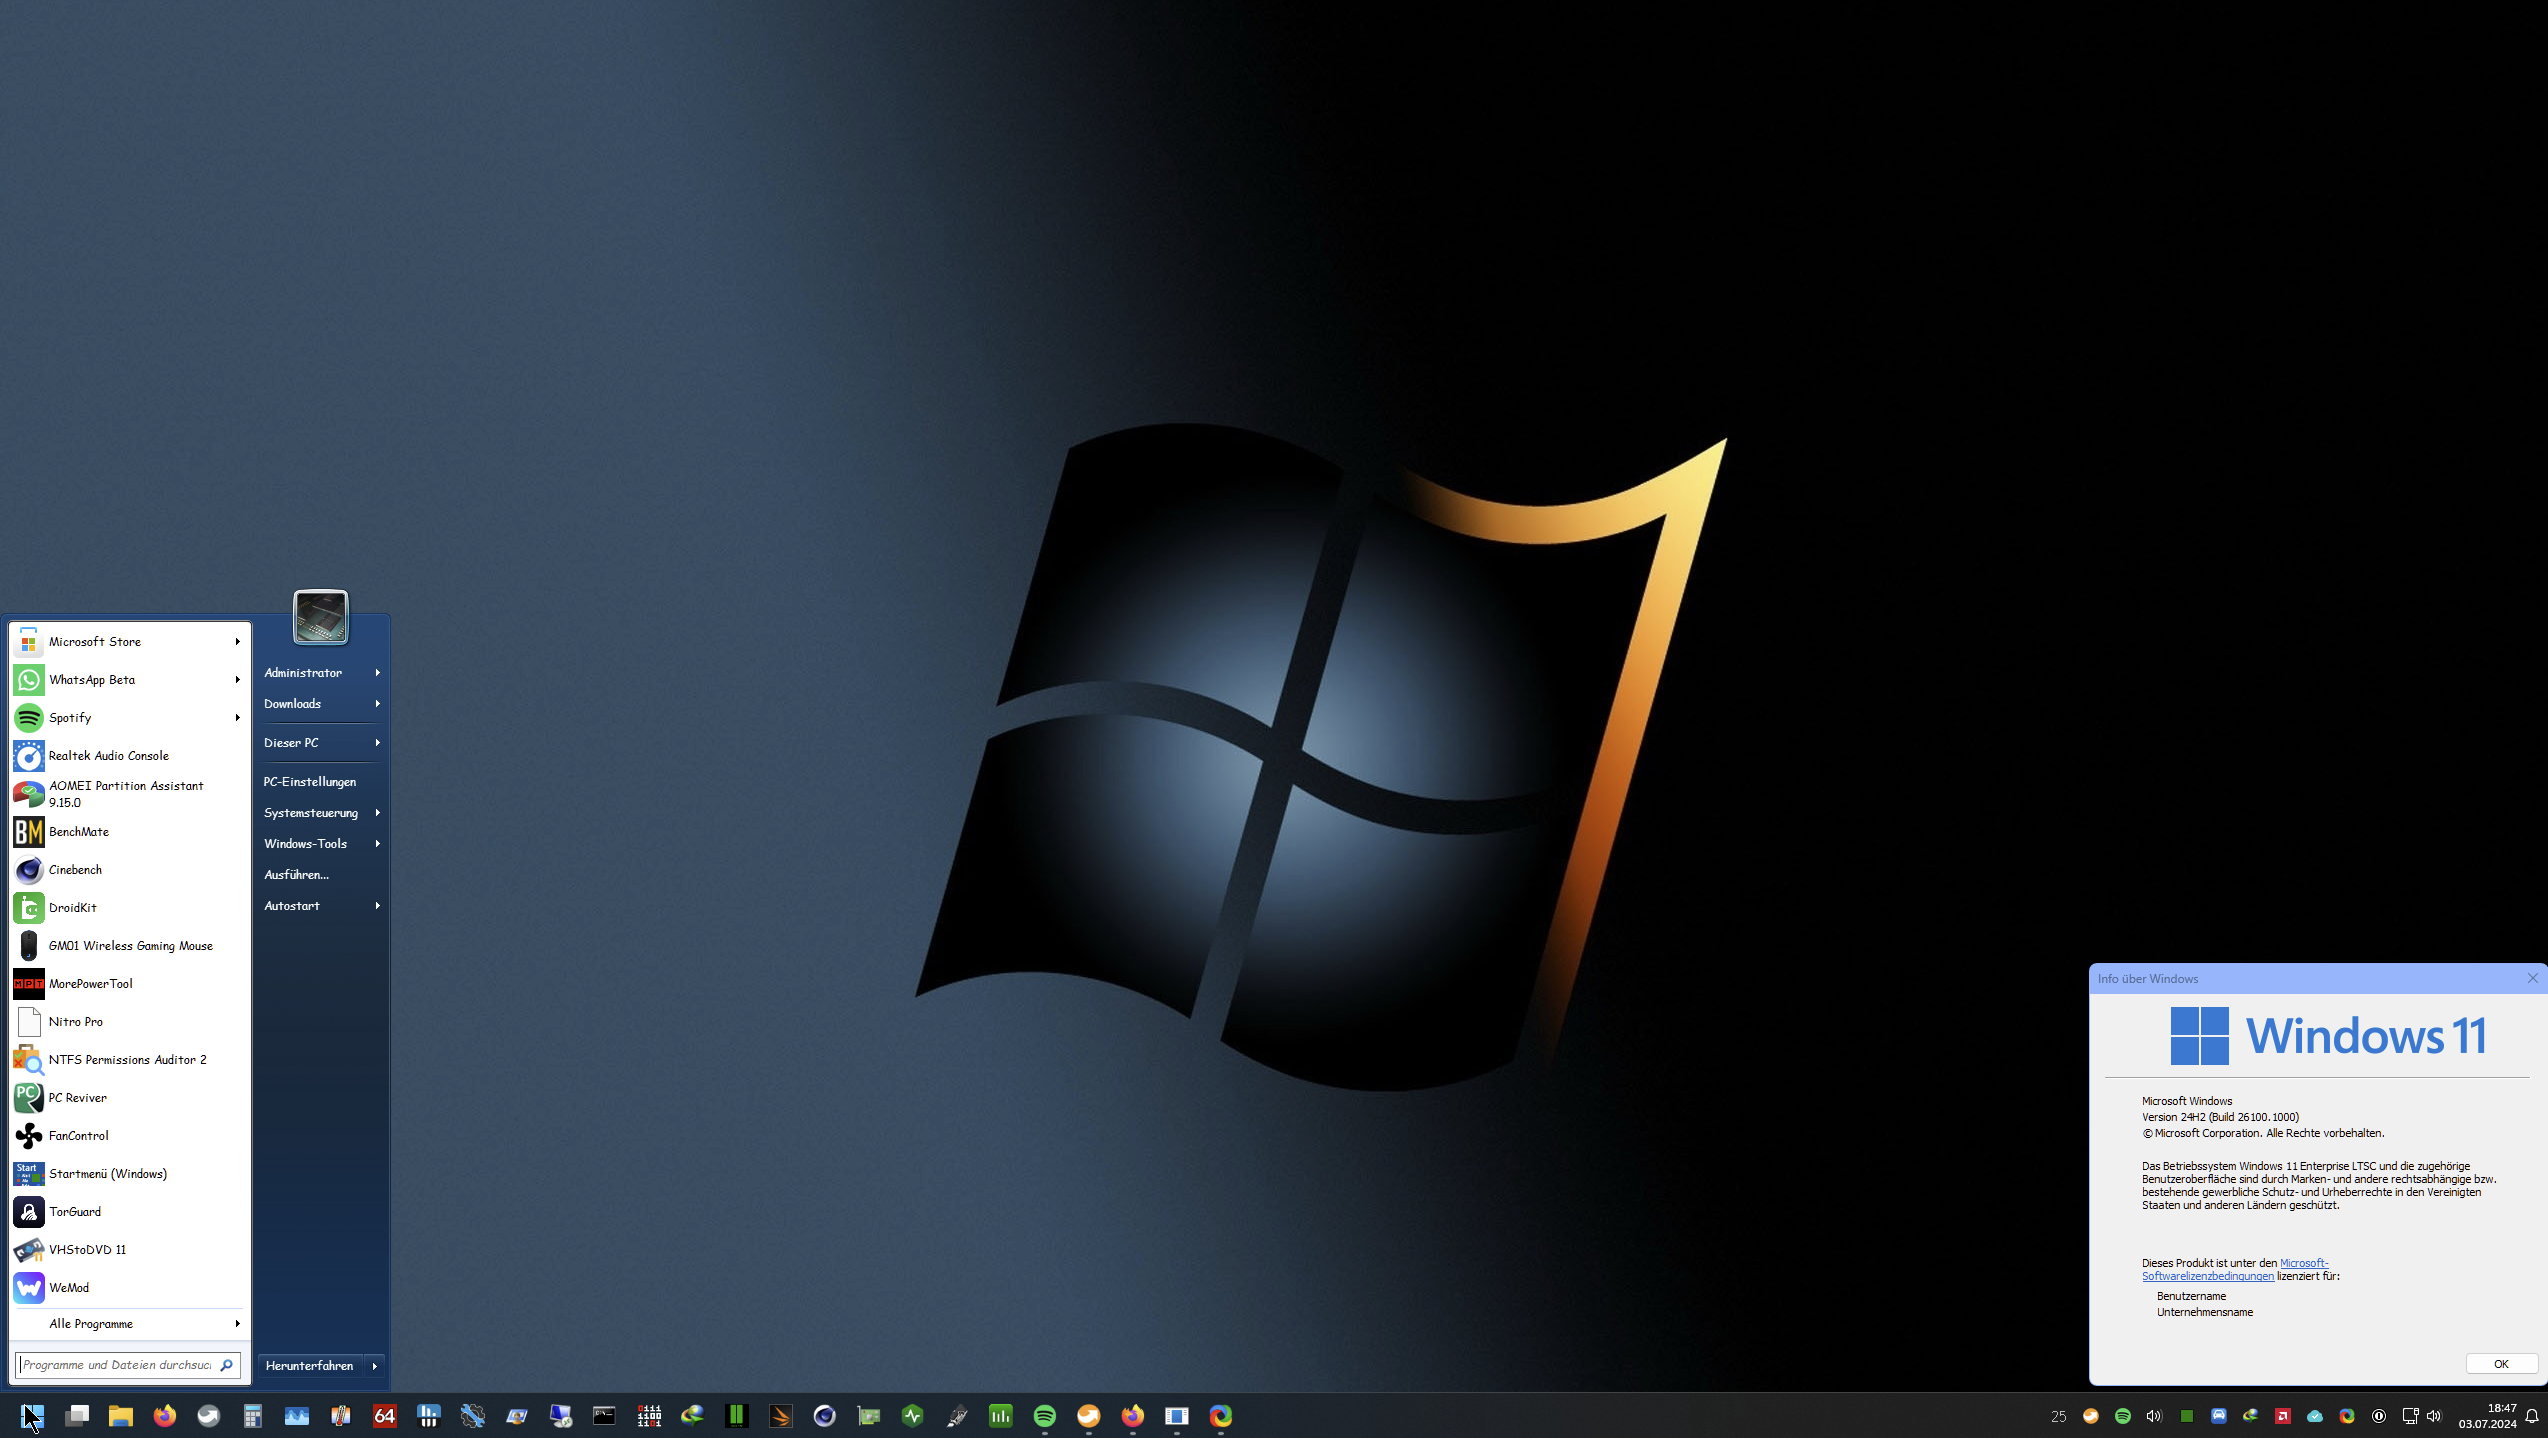Open the Calculator taskbar icon
The image size is (2548, 1438).
click(x=252, y=1416)
